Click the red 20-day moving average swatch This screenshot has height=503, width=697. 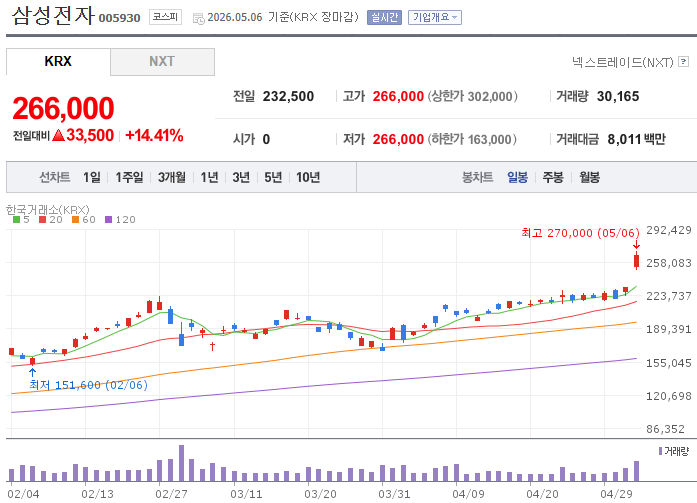[43, 220]
